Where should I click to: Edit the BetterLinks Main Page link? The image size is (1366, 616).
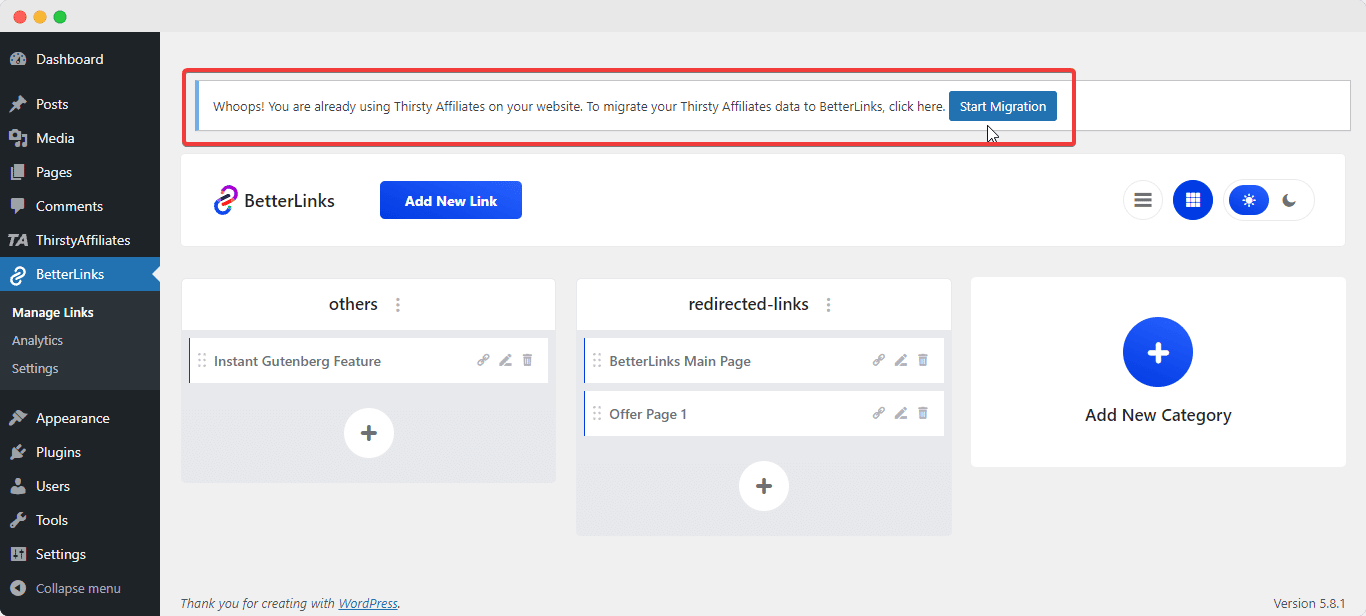901,361
